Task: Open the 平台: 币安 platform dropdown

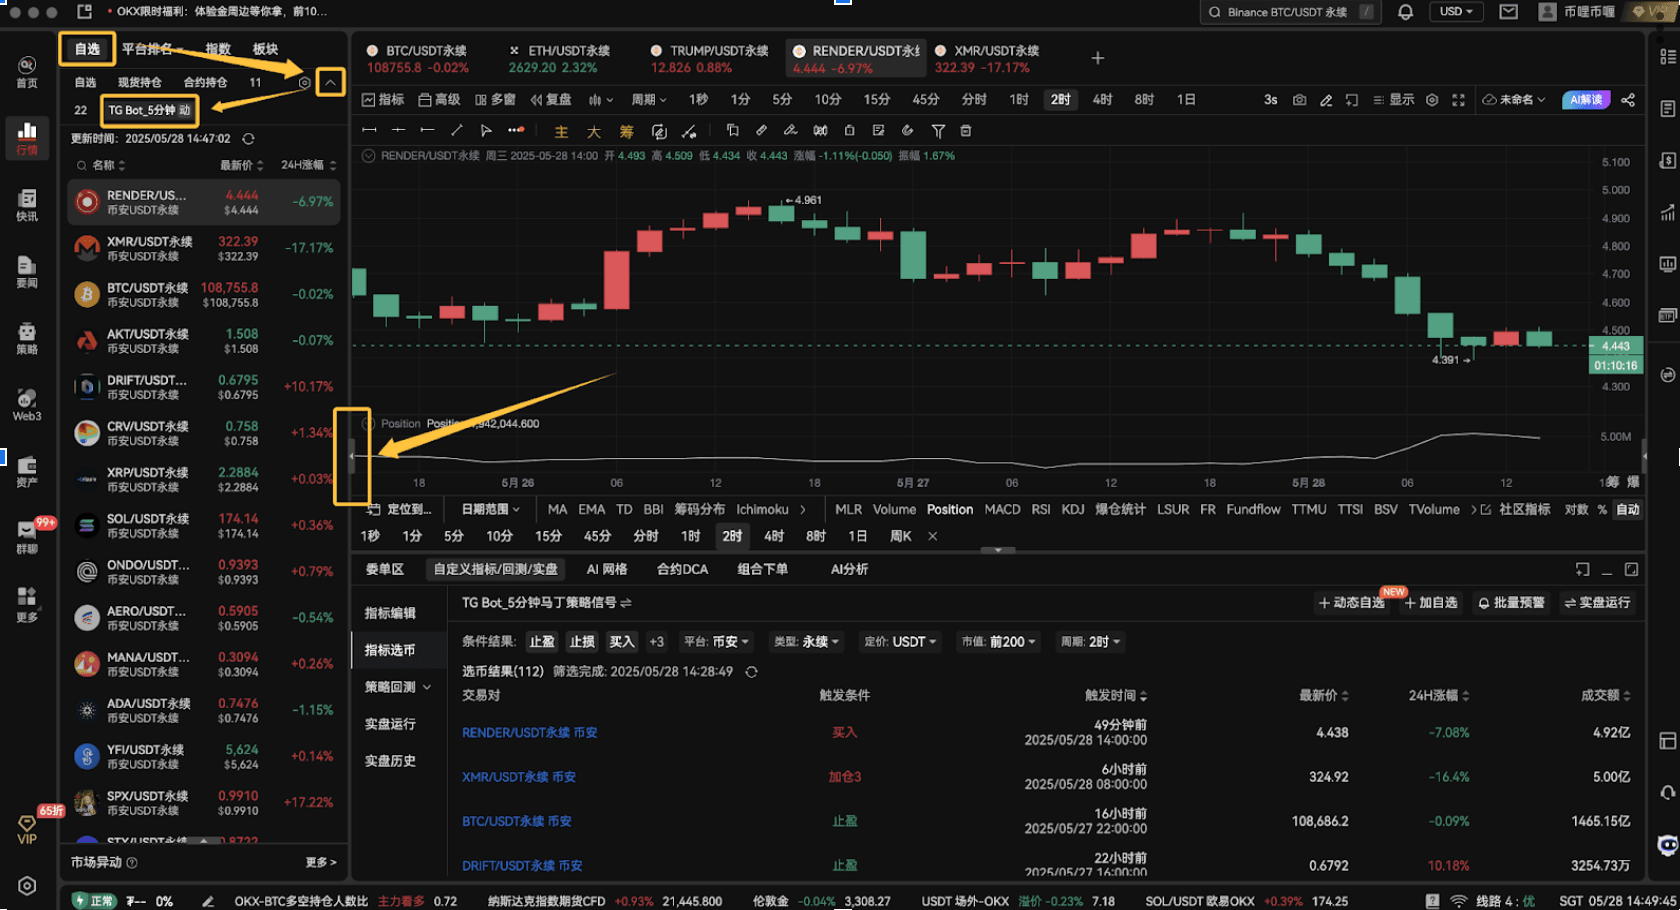Action: pyautogui.click(x=716, y=642)
